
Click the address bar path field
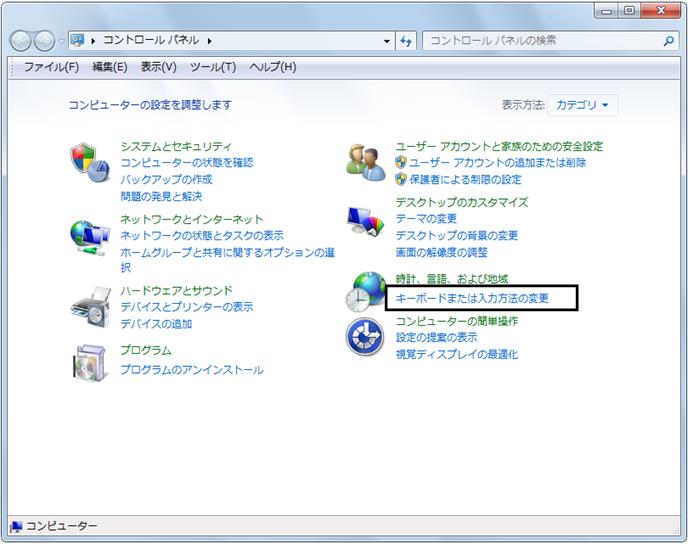(232, 41)
